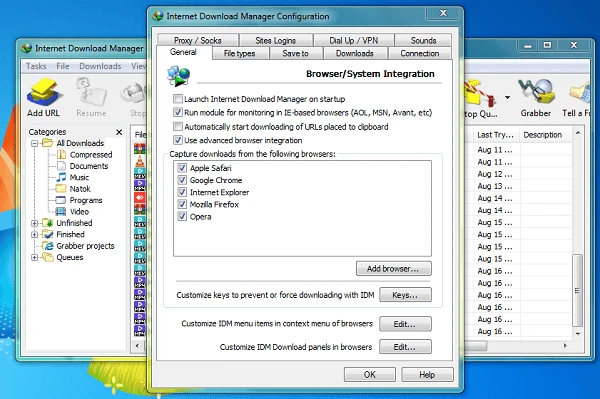Confirm with the OK button
This screenshot has width=600, height=399.
tap(370, 375)
